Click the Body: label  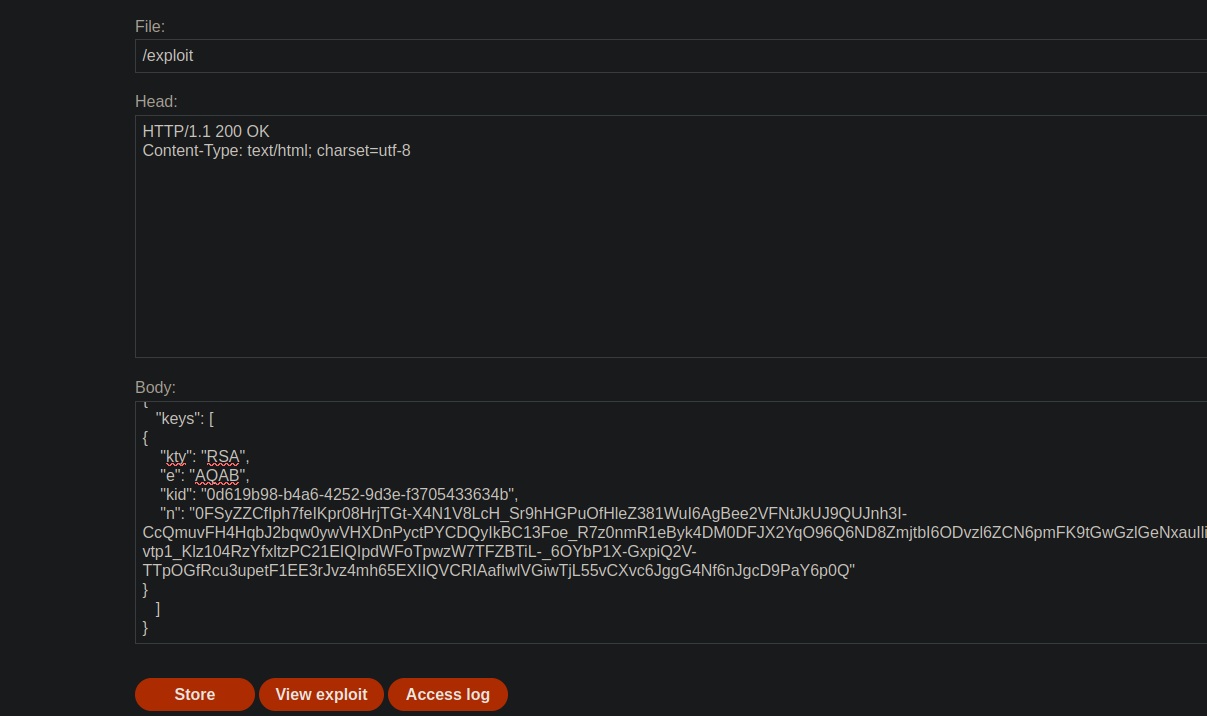pyautogui.click(x=155, y=387)
